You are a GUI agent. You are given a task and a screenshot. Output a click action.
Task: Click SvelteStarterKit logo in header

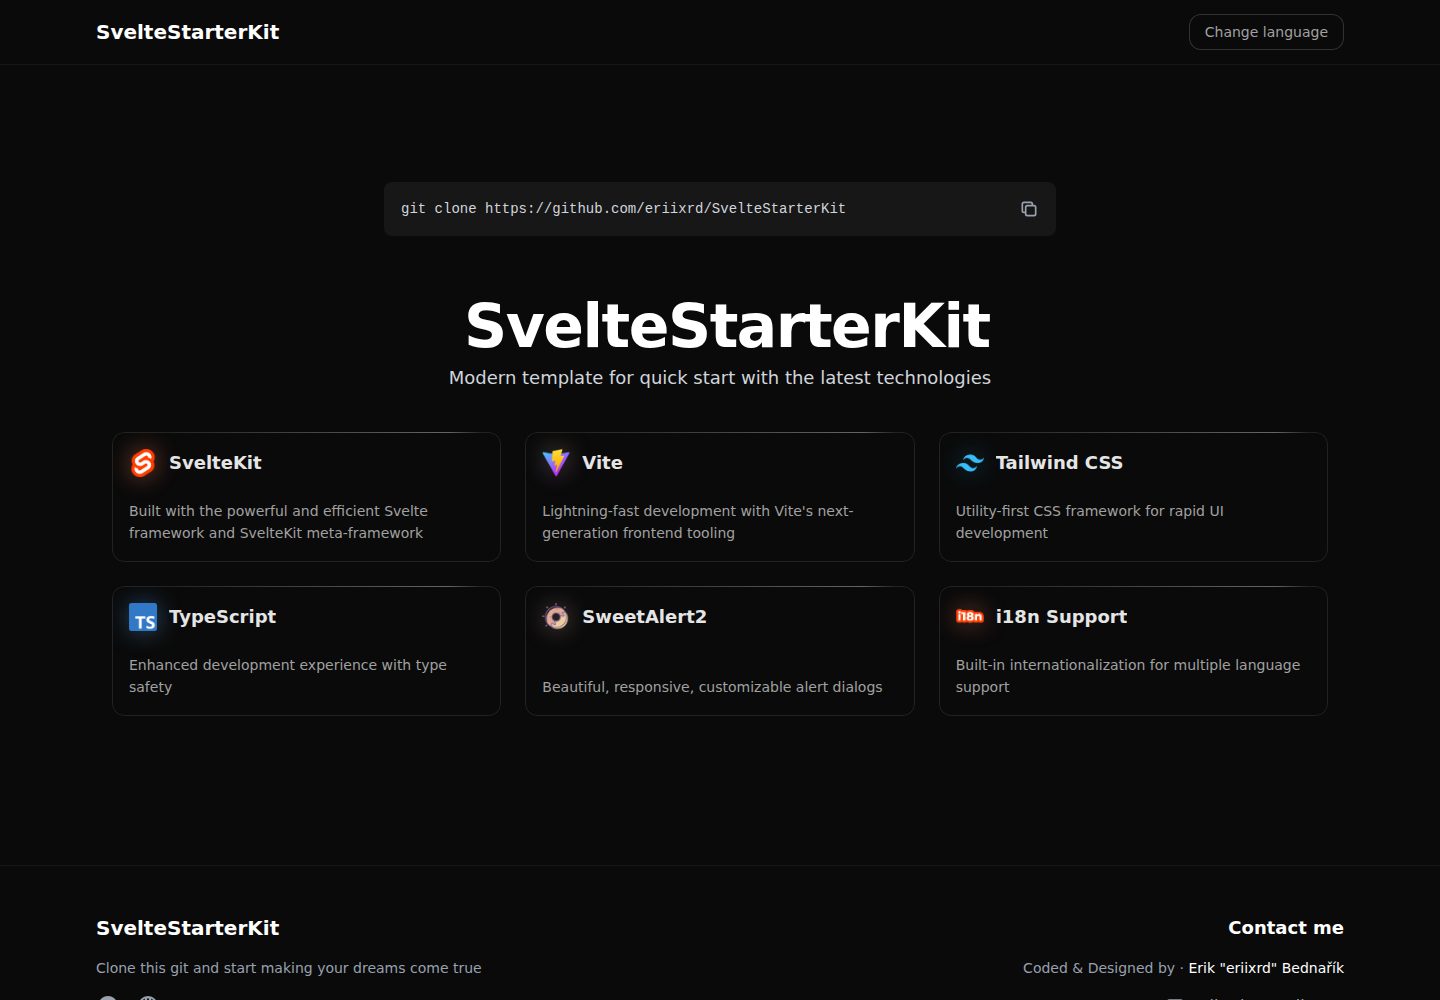point(188,32)
